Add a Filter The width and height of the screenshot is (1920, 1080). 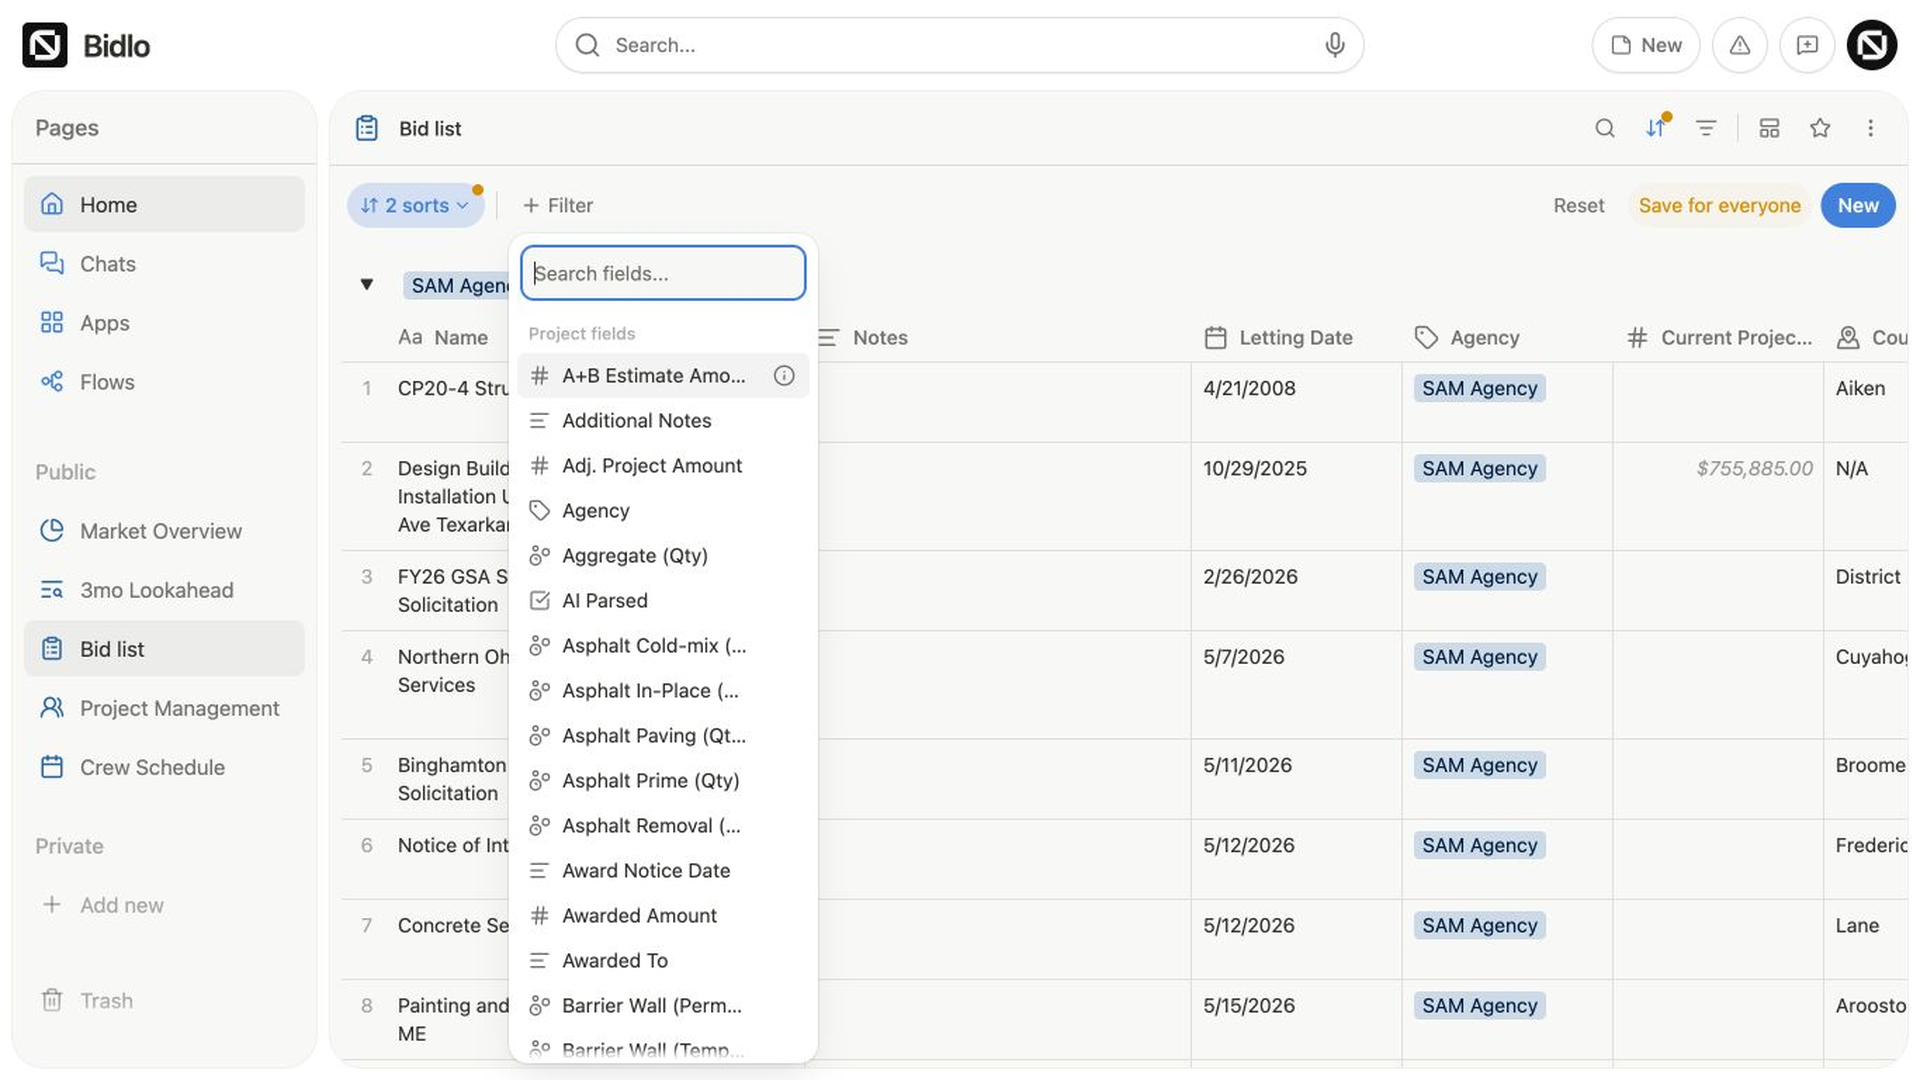pyautogui.click(x=558, y=205)
